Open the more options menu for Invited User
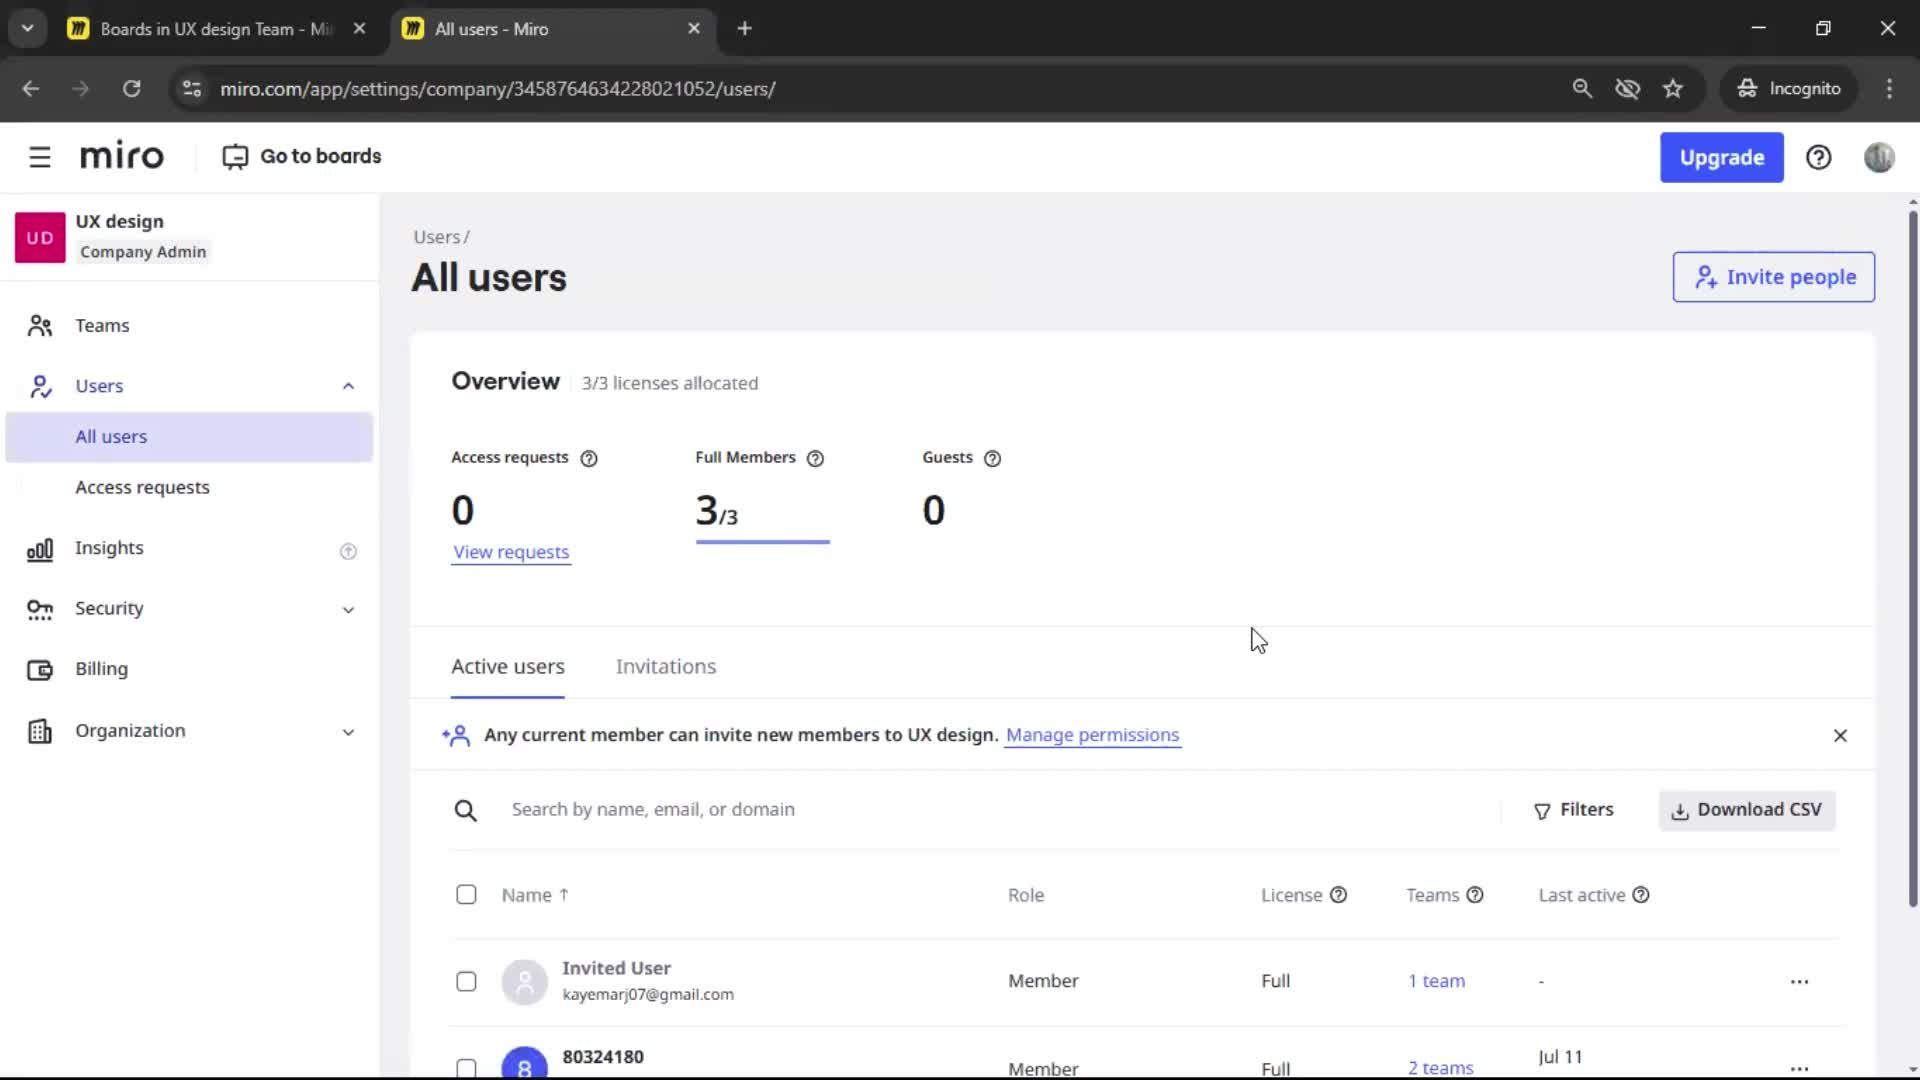The width and height of the screenshot is (1920, 1080). pyautogui.click(x=1799, y=981)
